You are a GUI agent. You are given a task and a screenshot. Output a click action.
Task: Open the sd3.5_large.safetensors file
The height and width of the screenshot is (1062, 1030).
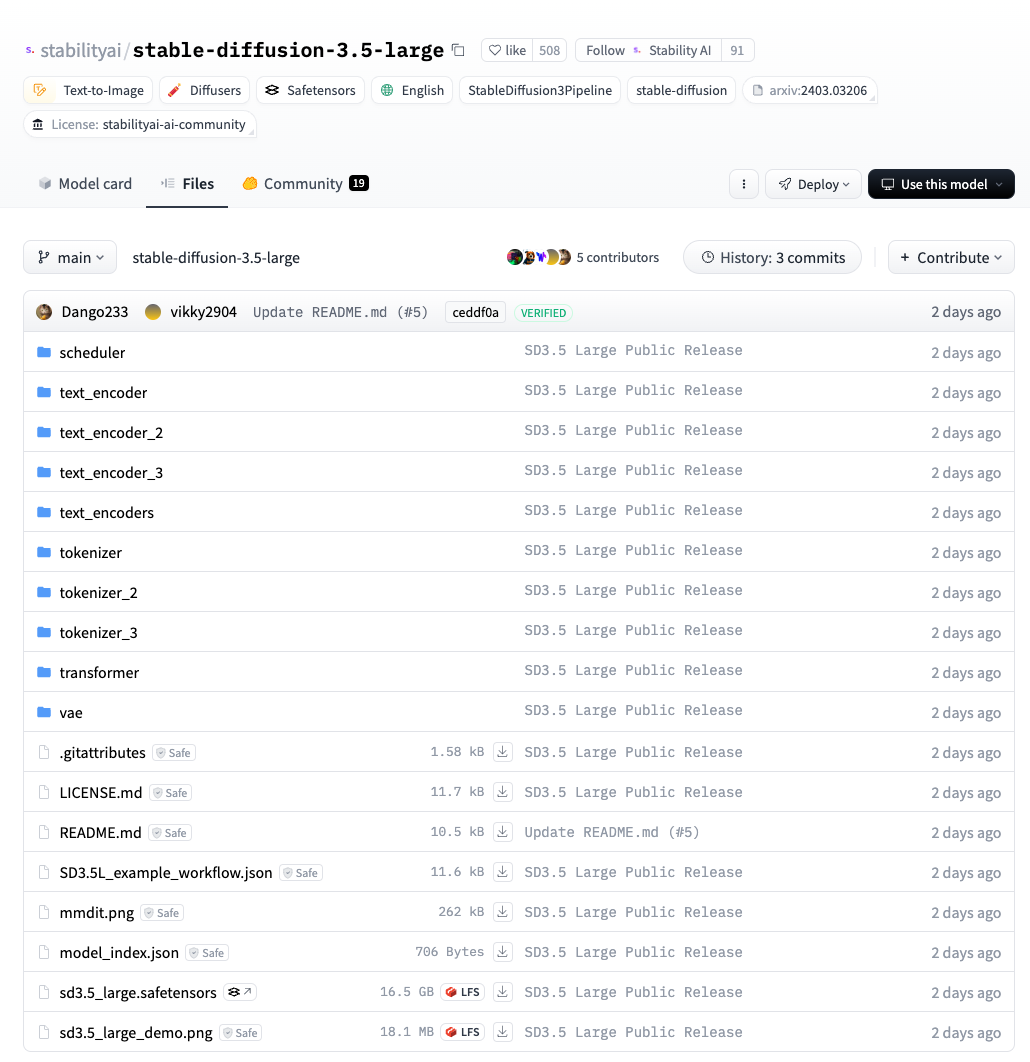click(138, 992)
